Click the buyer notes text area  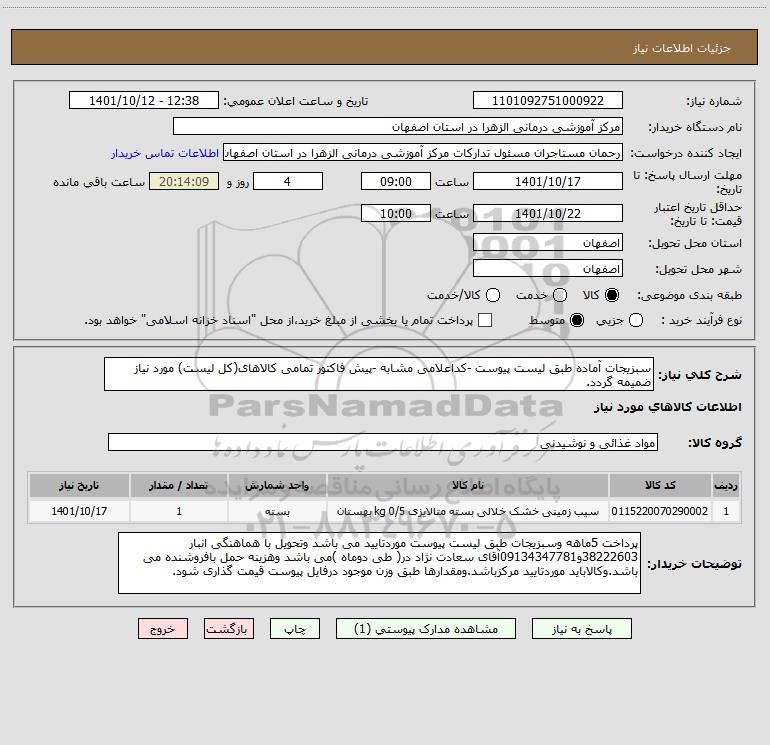(x=380, y=563)
